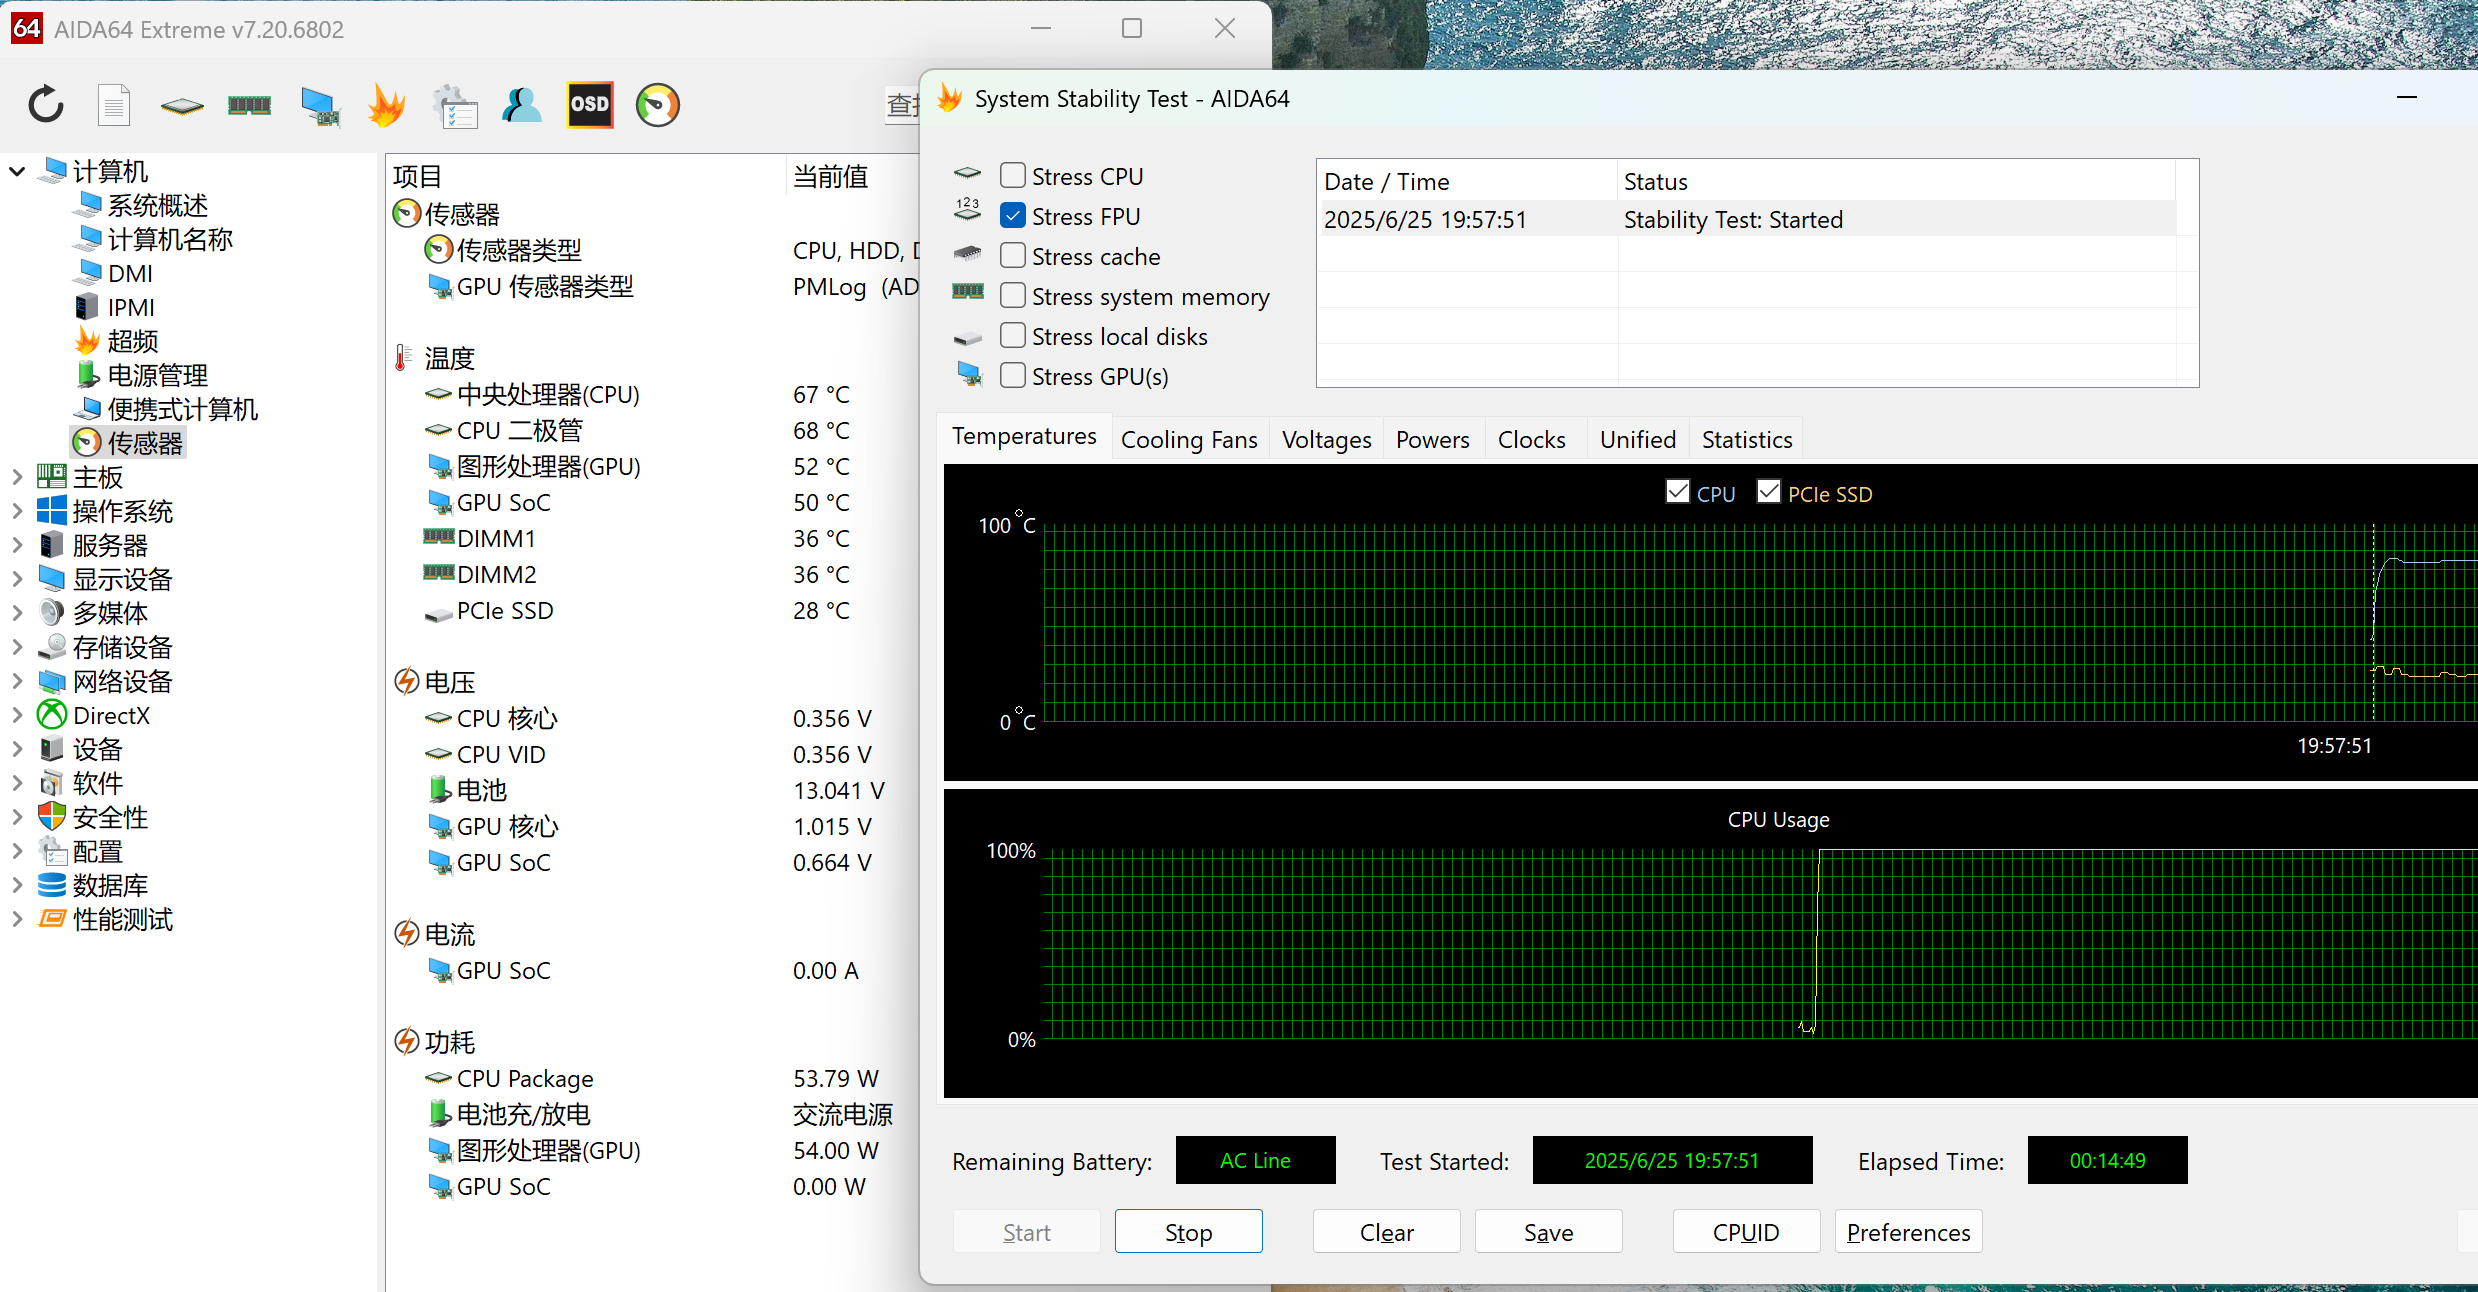
Task: Select the IPMI tree item
Action: click(131, 307)
